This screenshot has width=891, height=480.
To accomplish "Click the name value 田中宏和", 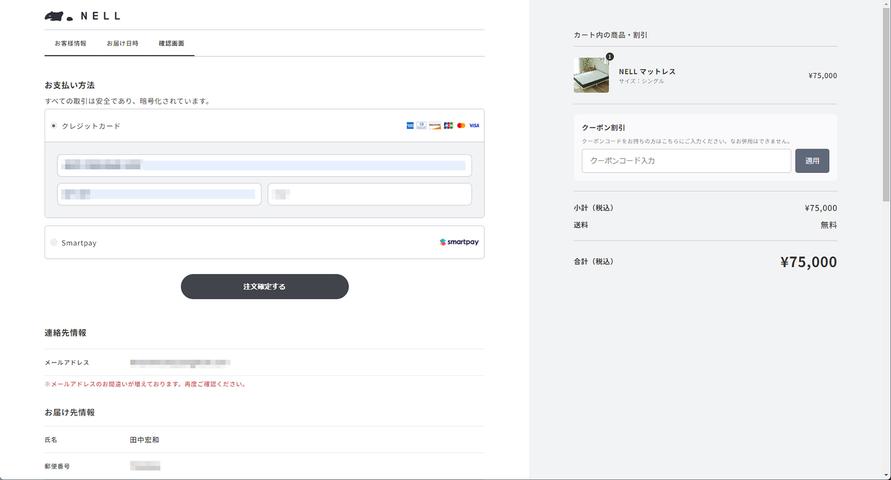I will point(144,440).
